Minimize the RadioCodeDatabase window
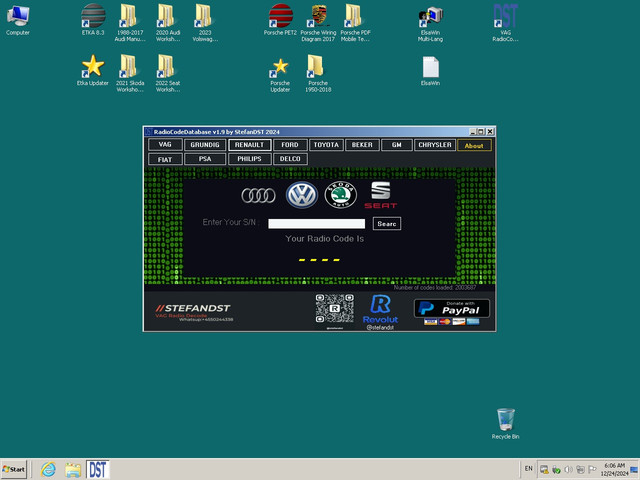 473,132
